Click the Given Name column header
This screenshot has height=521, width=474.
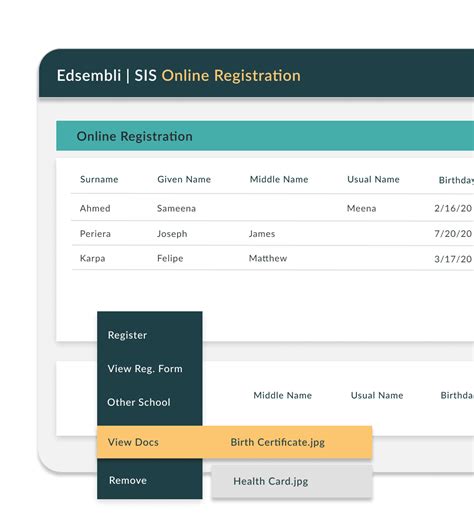[184, 179]
